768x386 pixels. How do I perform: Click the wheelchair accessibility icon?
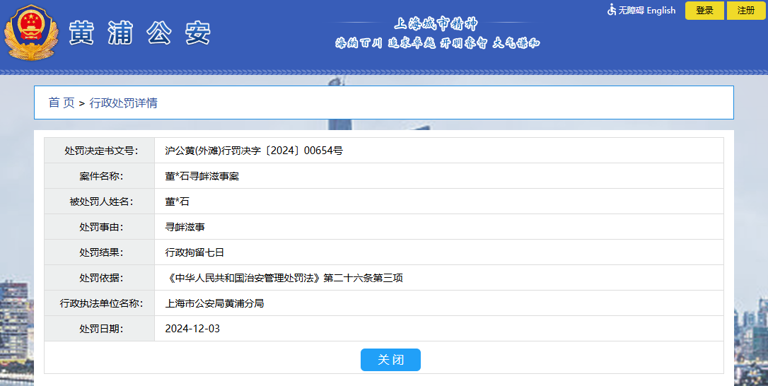click(x=611, y=10)
